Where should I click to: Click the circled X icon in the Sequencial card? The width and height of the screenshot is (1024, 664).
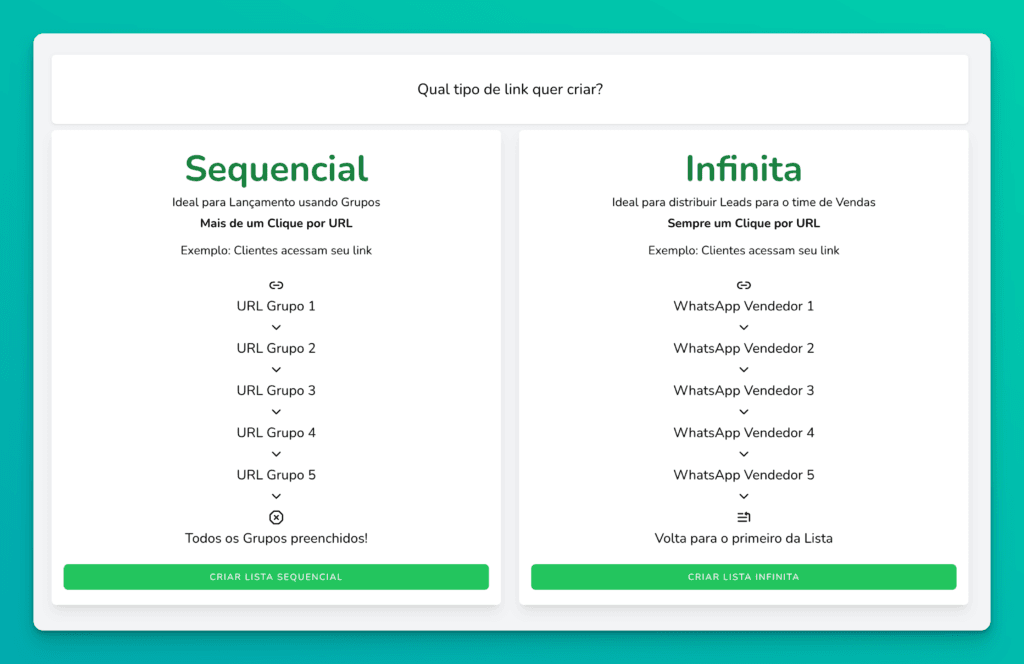click(276, 517)
